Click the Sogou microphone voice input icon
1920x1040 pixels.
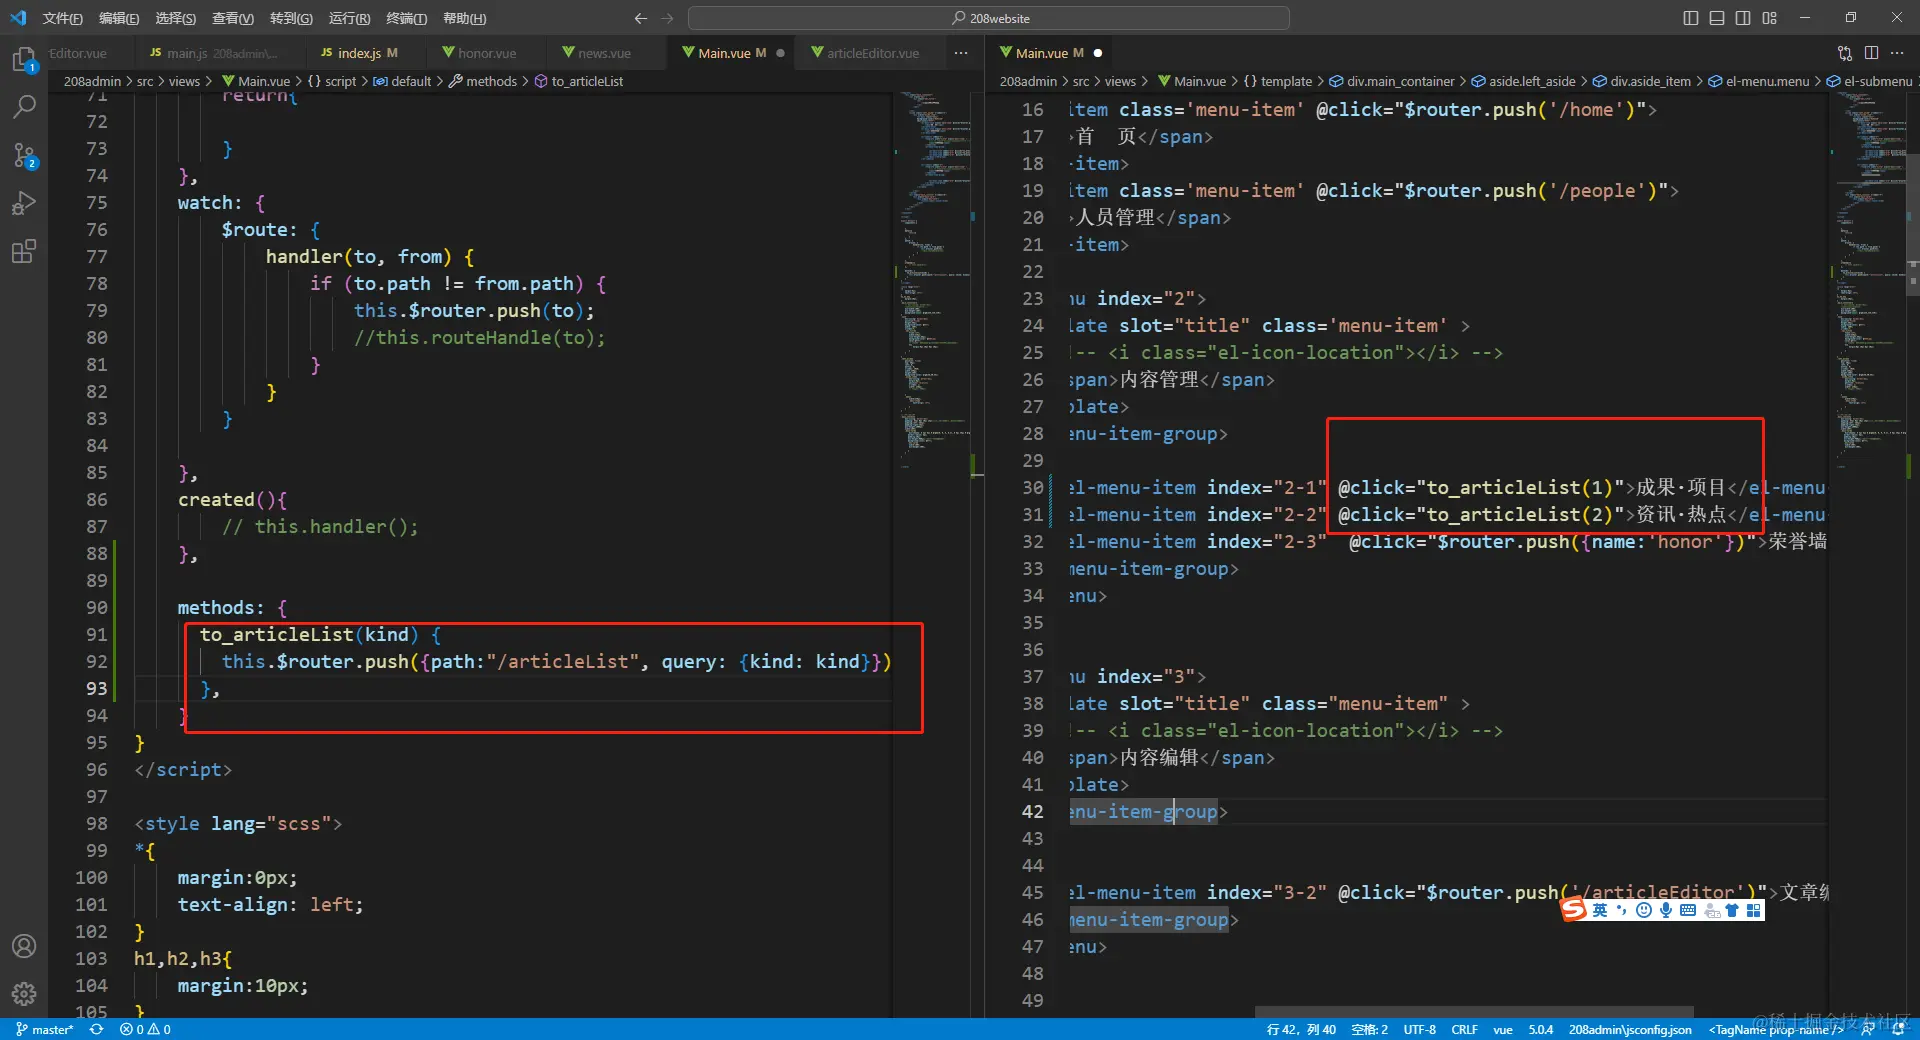1666,910
